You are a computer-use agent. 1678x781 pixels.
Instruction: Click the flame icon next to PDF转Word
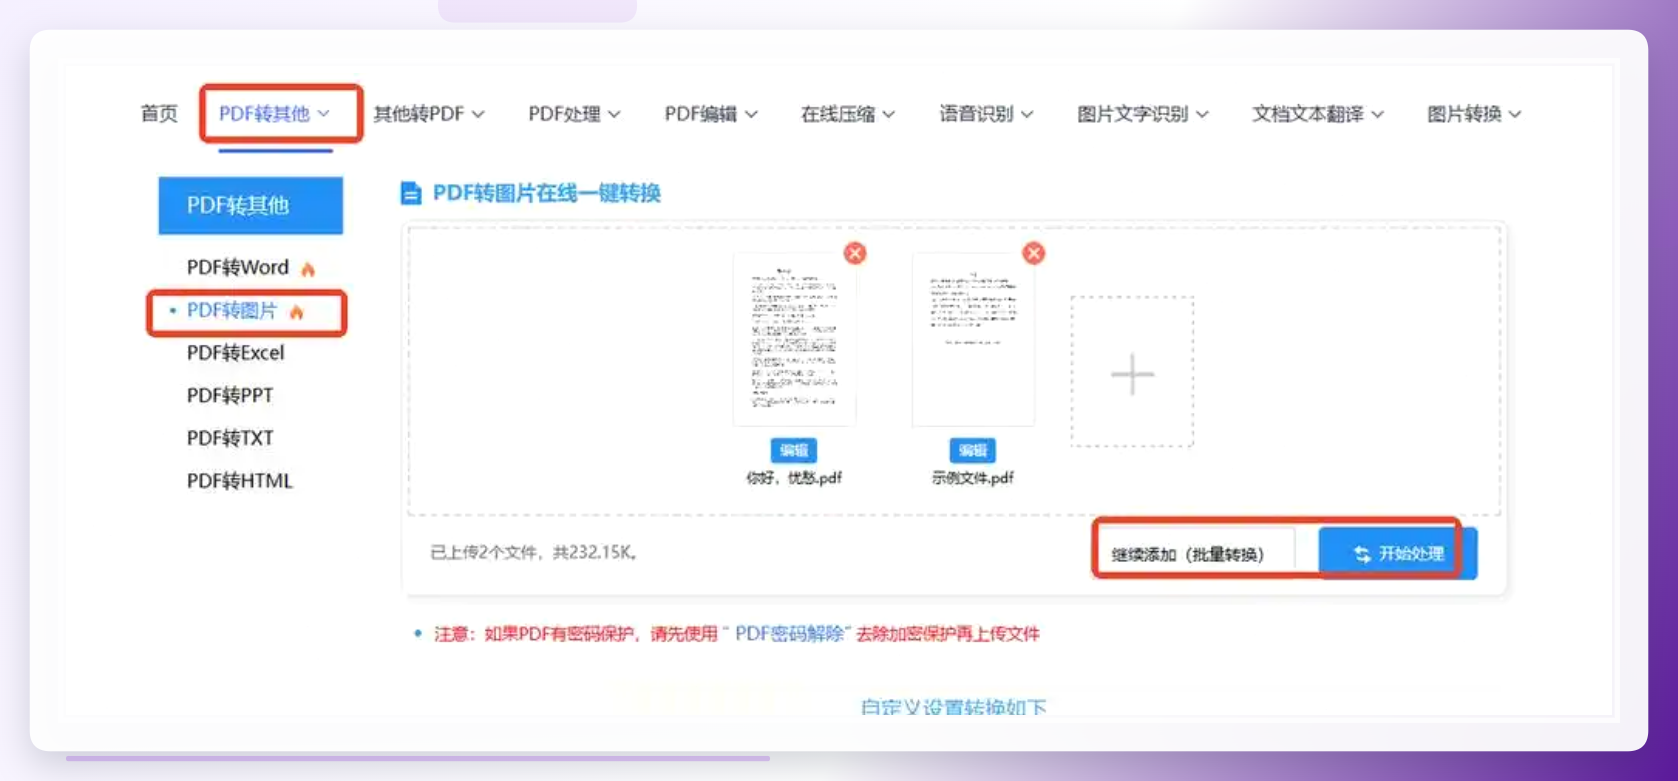coord(308,269)
